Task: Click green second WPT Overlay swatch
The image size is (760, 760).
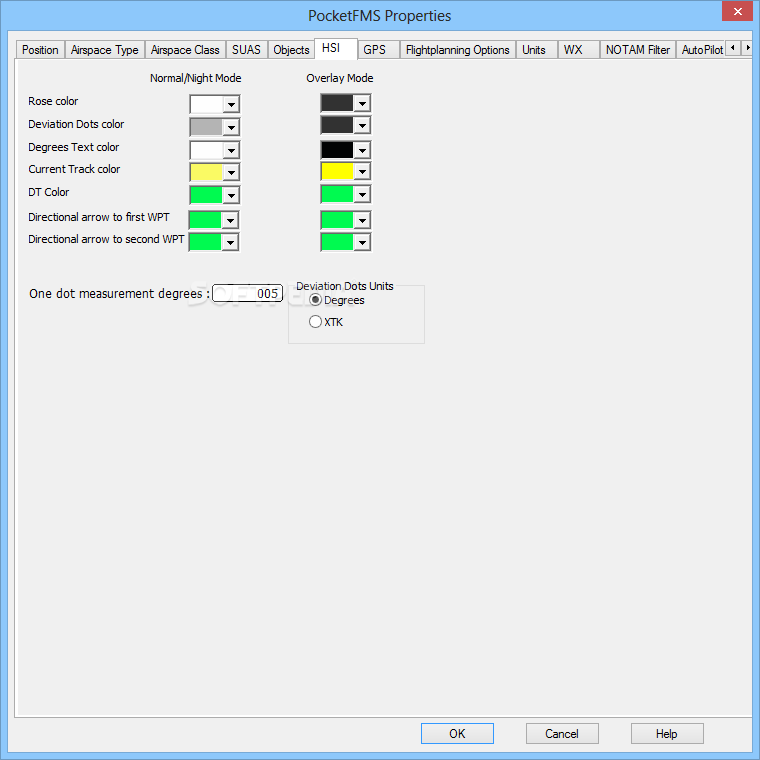Action: [337, 242]
